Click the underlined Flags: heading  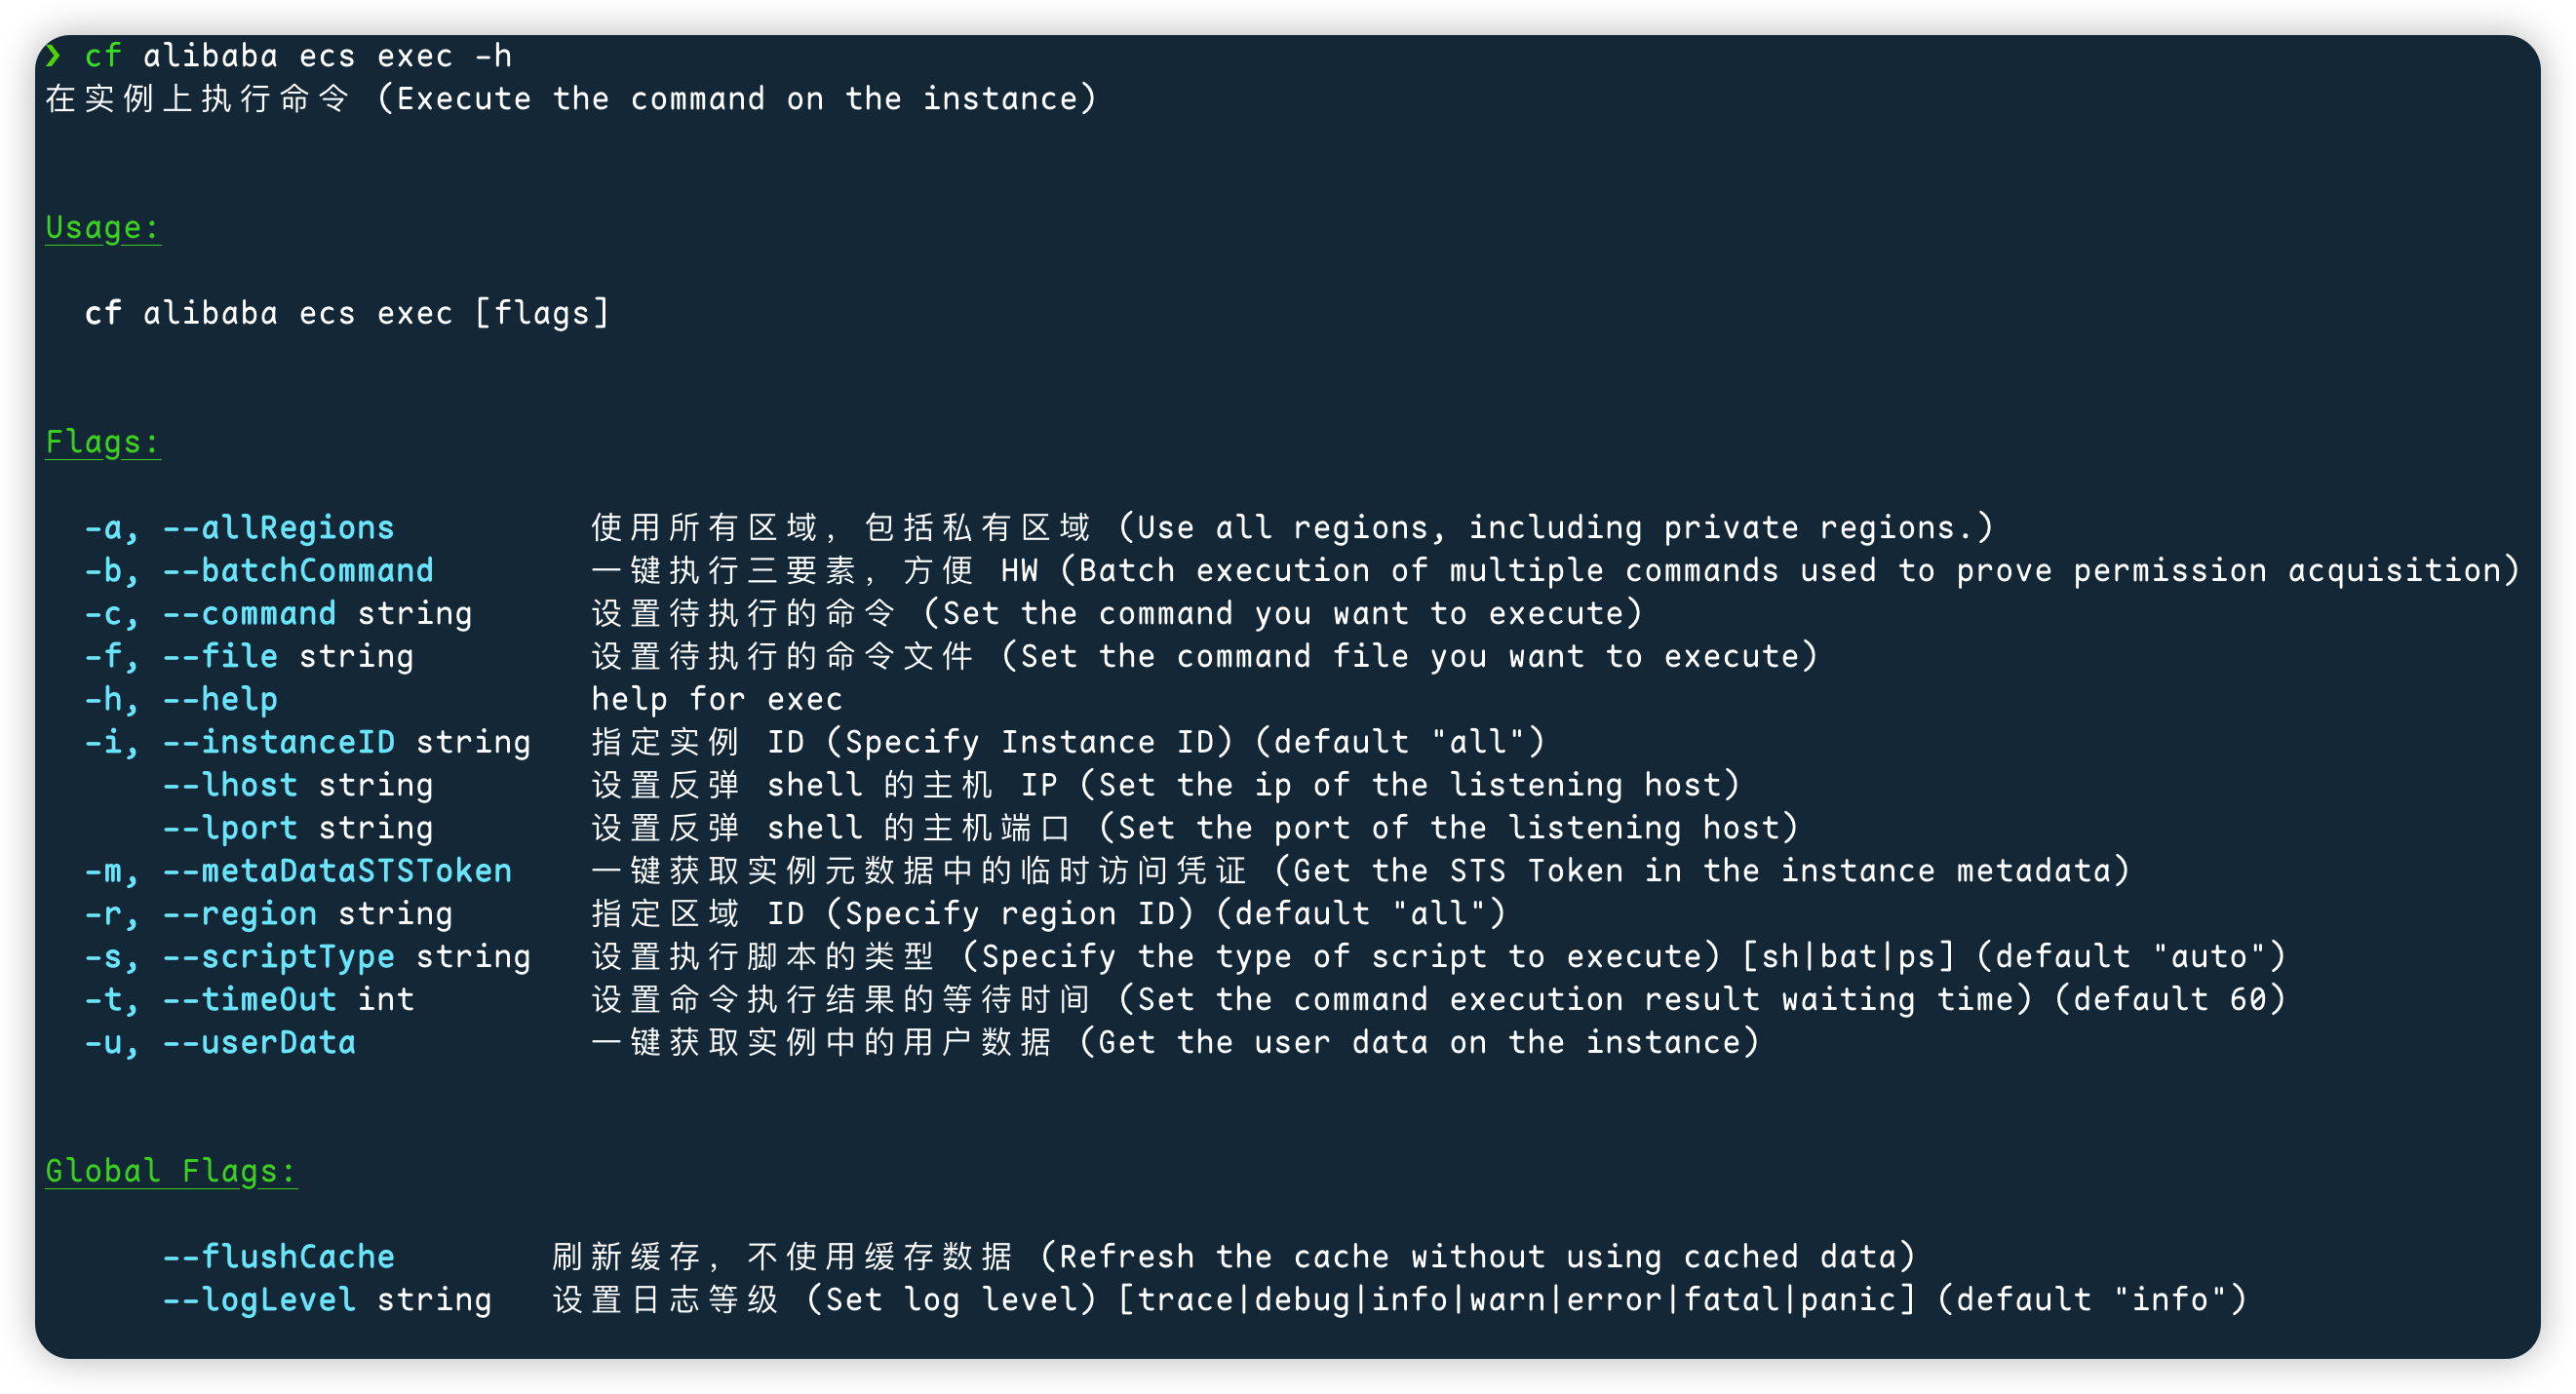pyautogui.click(x=102, y=442)
